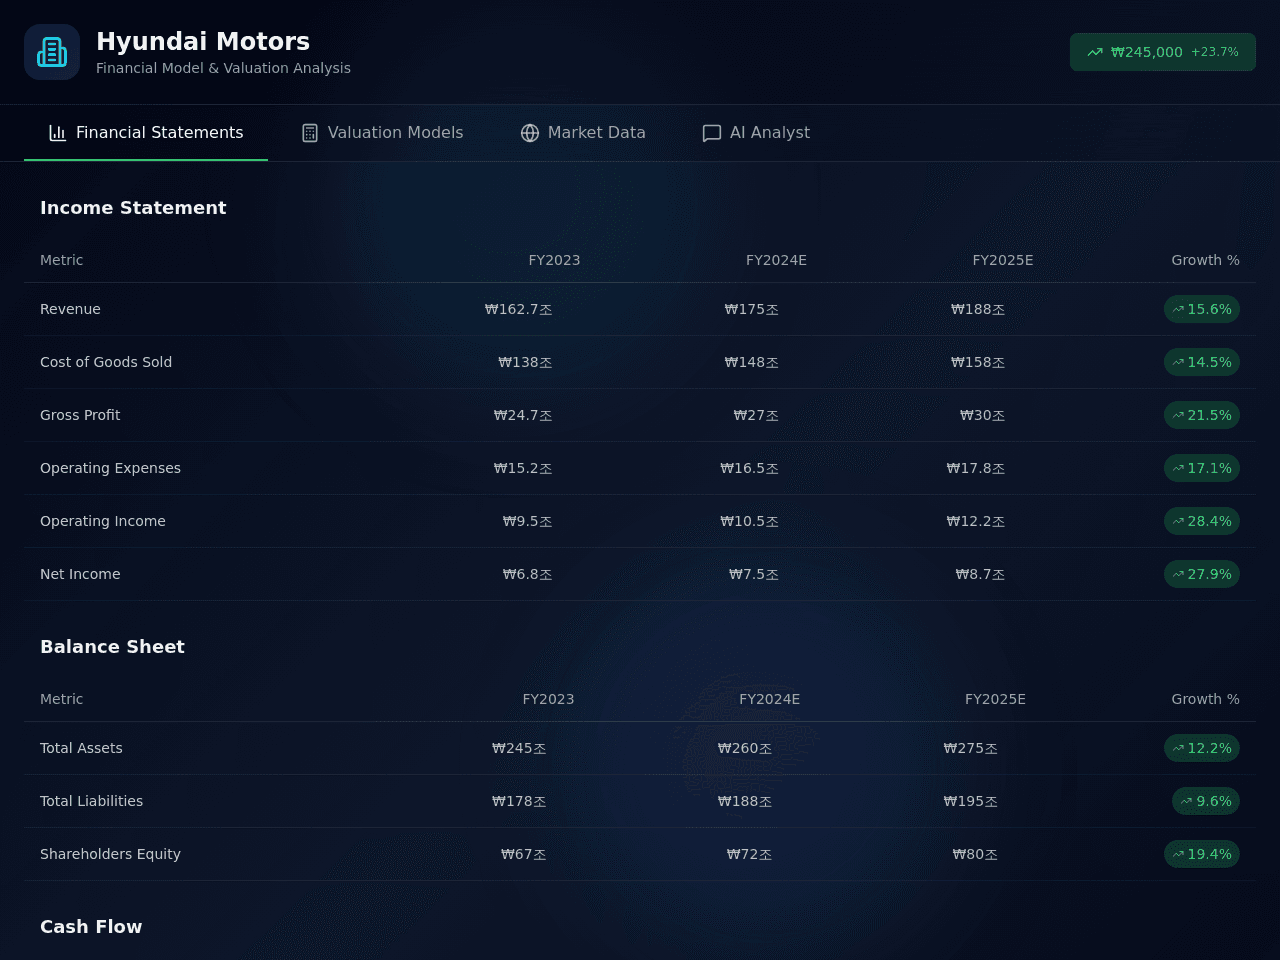1280x960 pixels.
Task: Go to the AI Analyst tab
Action: (756, 133)
